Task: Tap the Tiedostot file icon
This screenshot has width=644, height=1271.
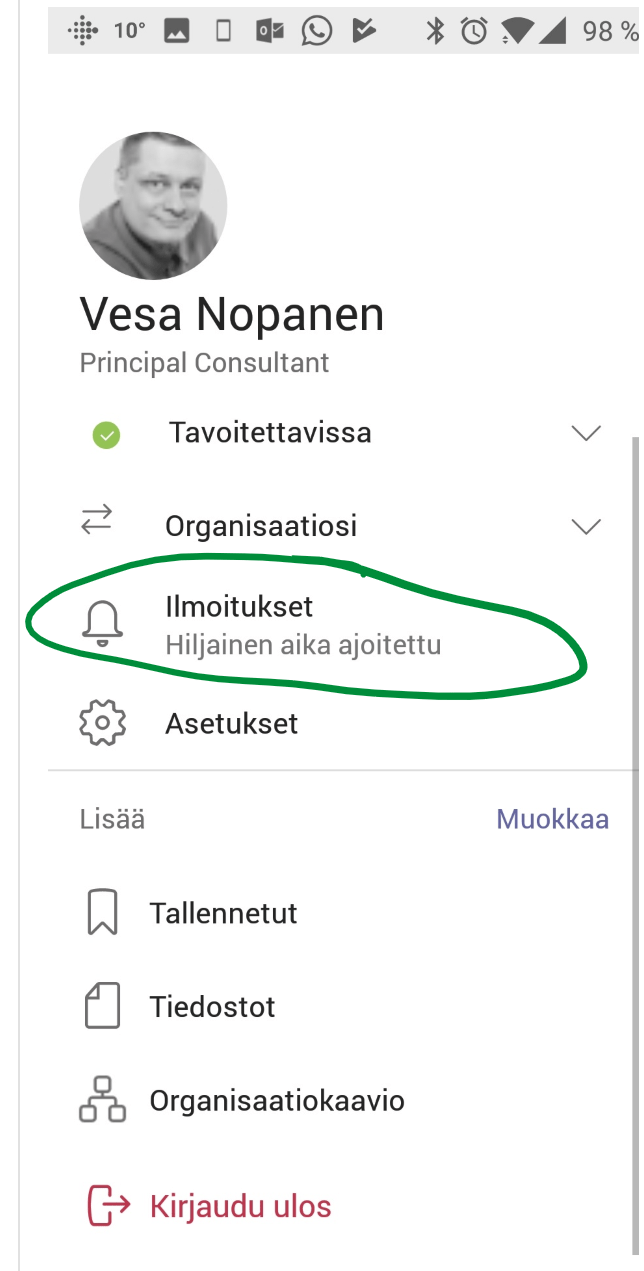Action: tap(102, 1006)
